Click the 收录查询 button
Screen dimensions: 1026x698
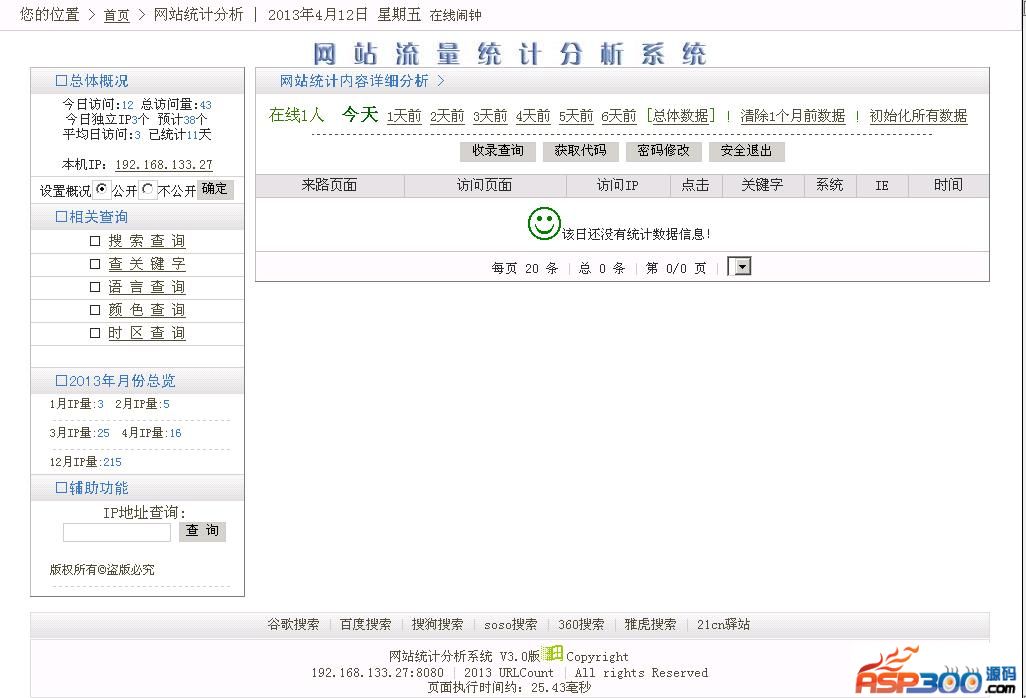click(x=498, y=151)
